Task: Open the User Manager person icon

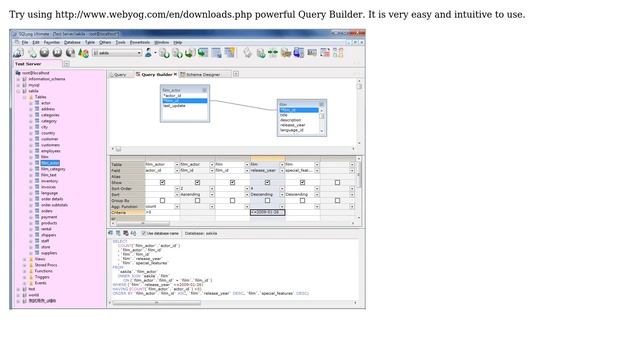Action: [149, 53]
